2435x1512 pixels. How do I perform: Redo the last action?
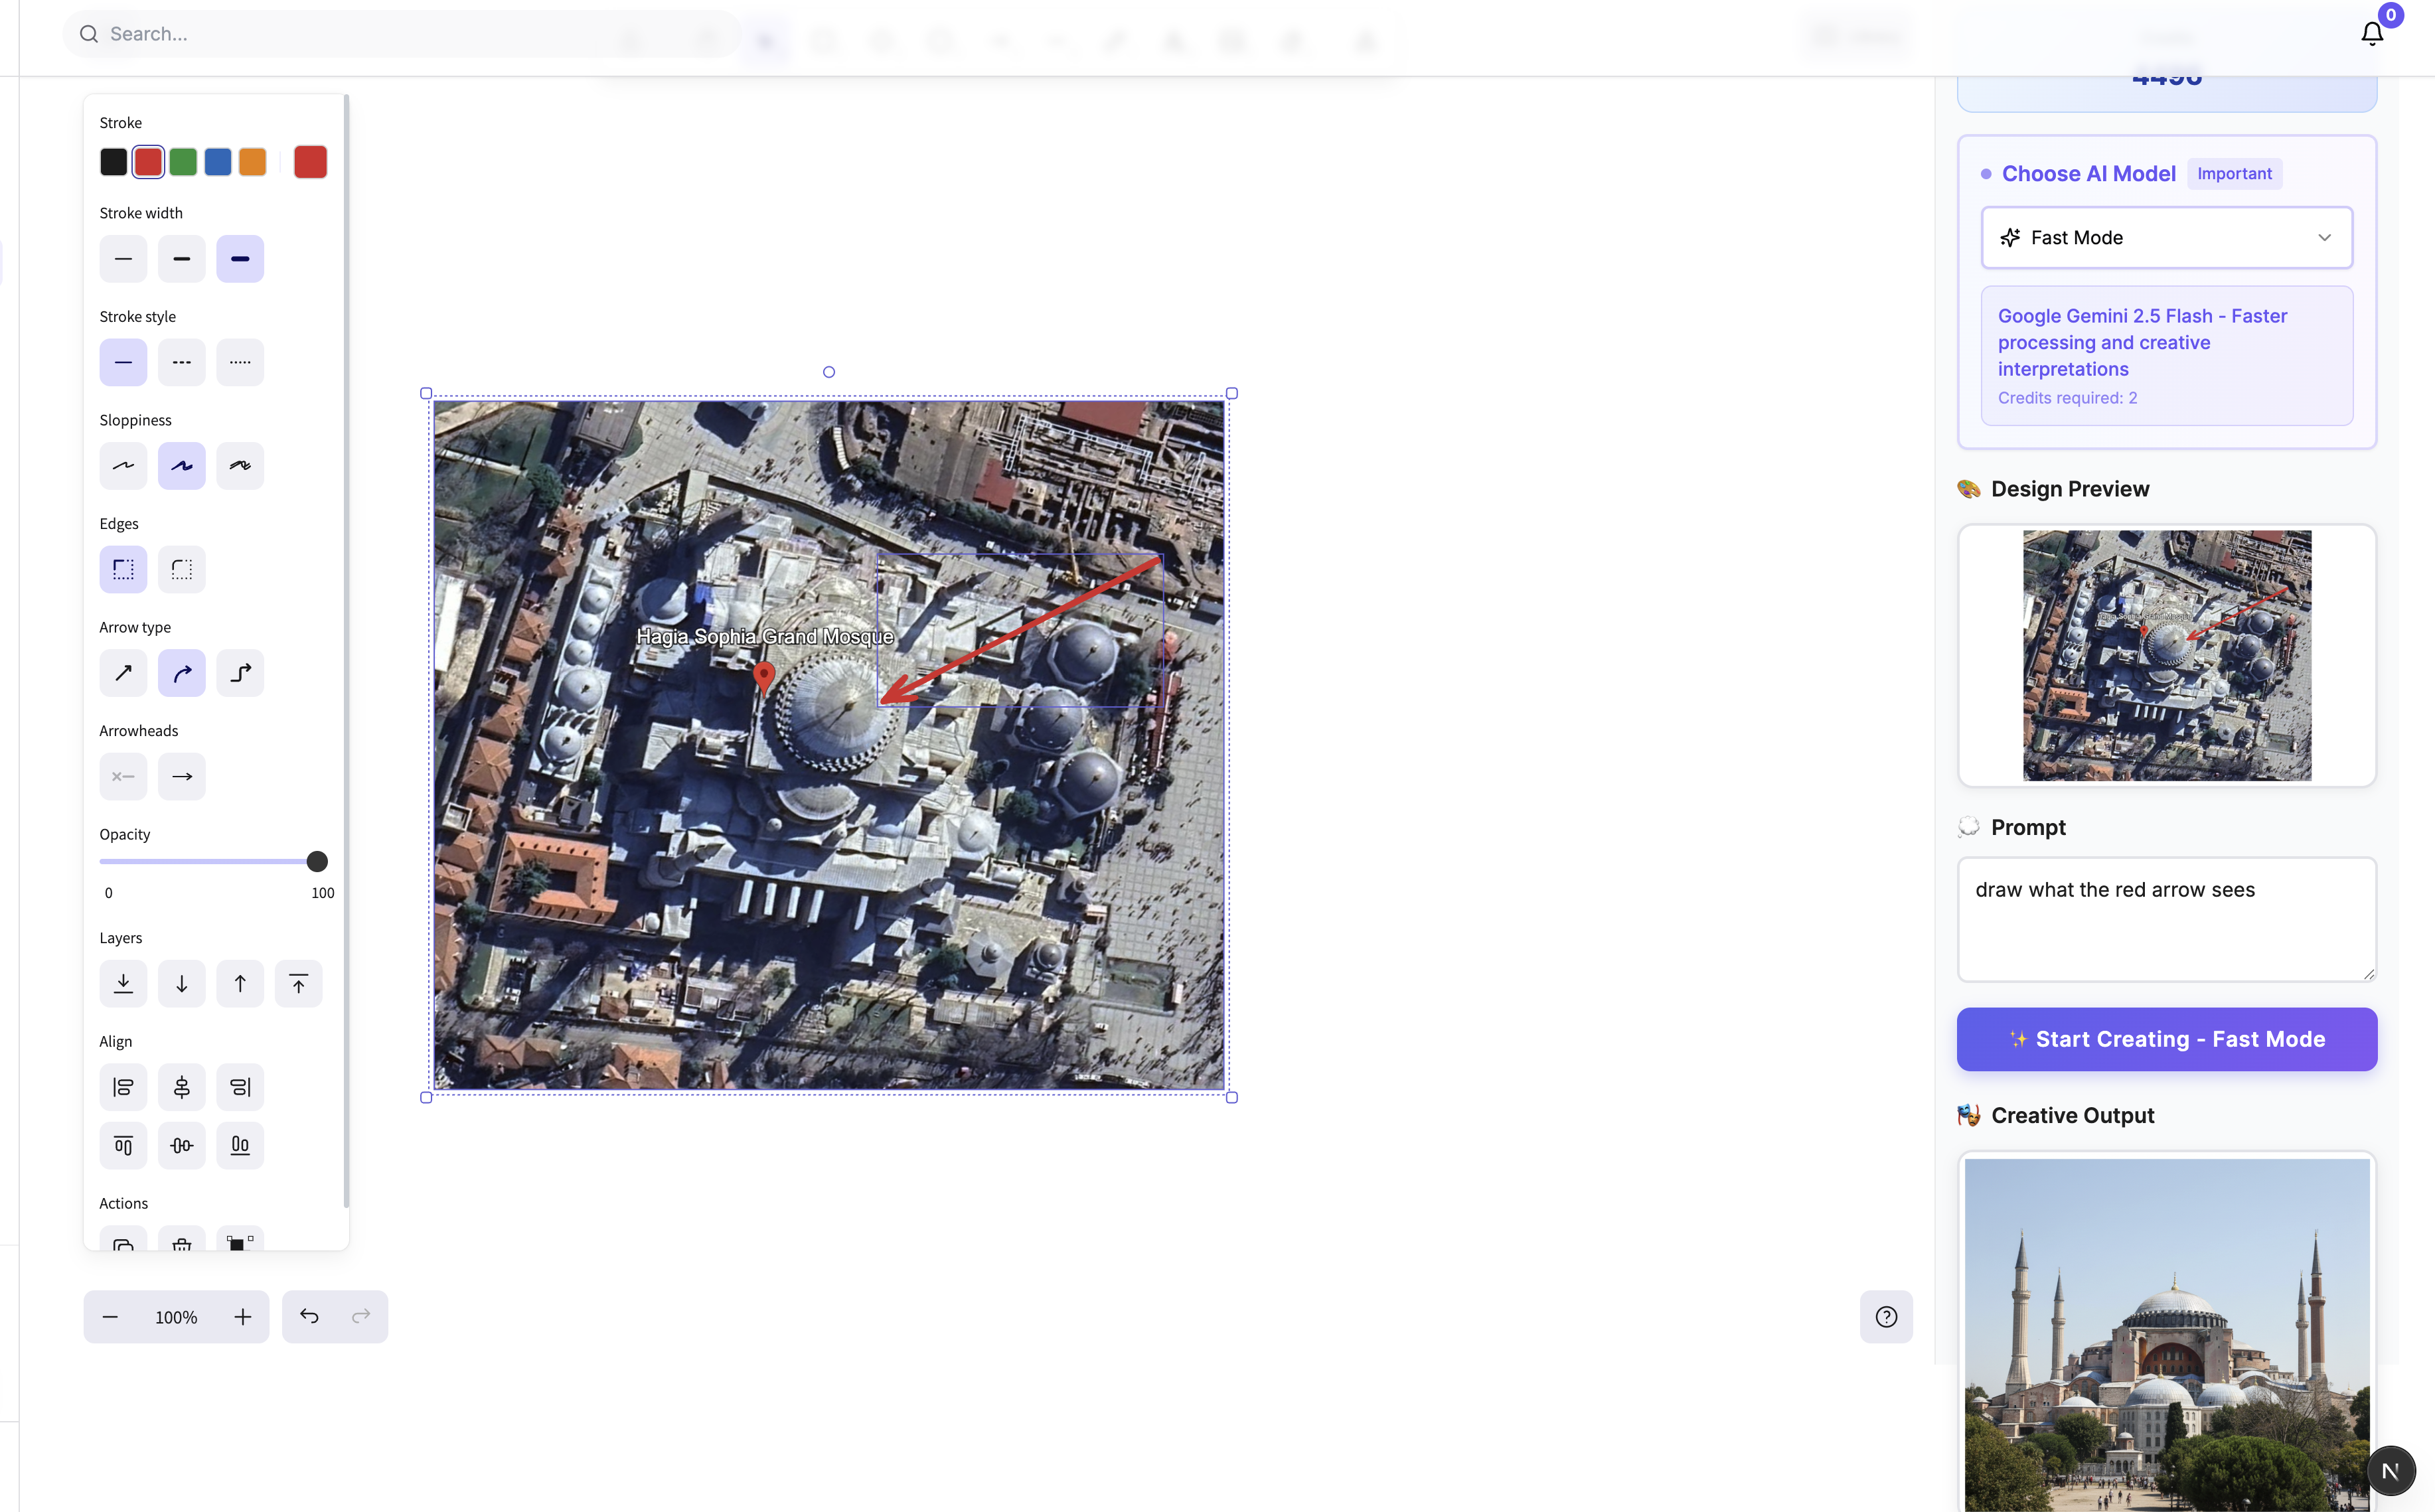click(361, 1317)
